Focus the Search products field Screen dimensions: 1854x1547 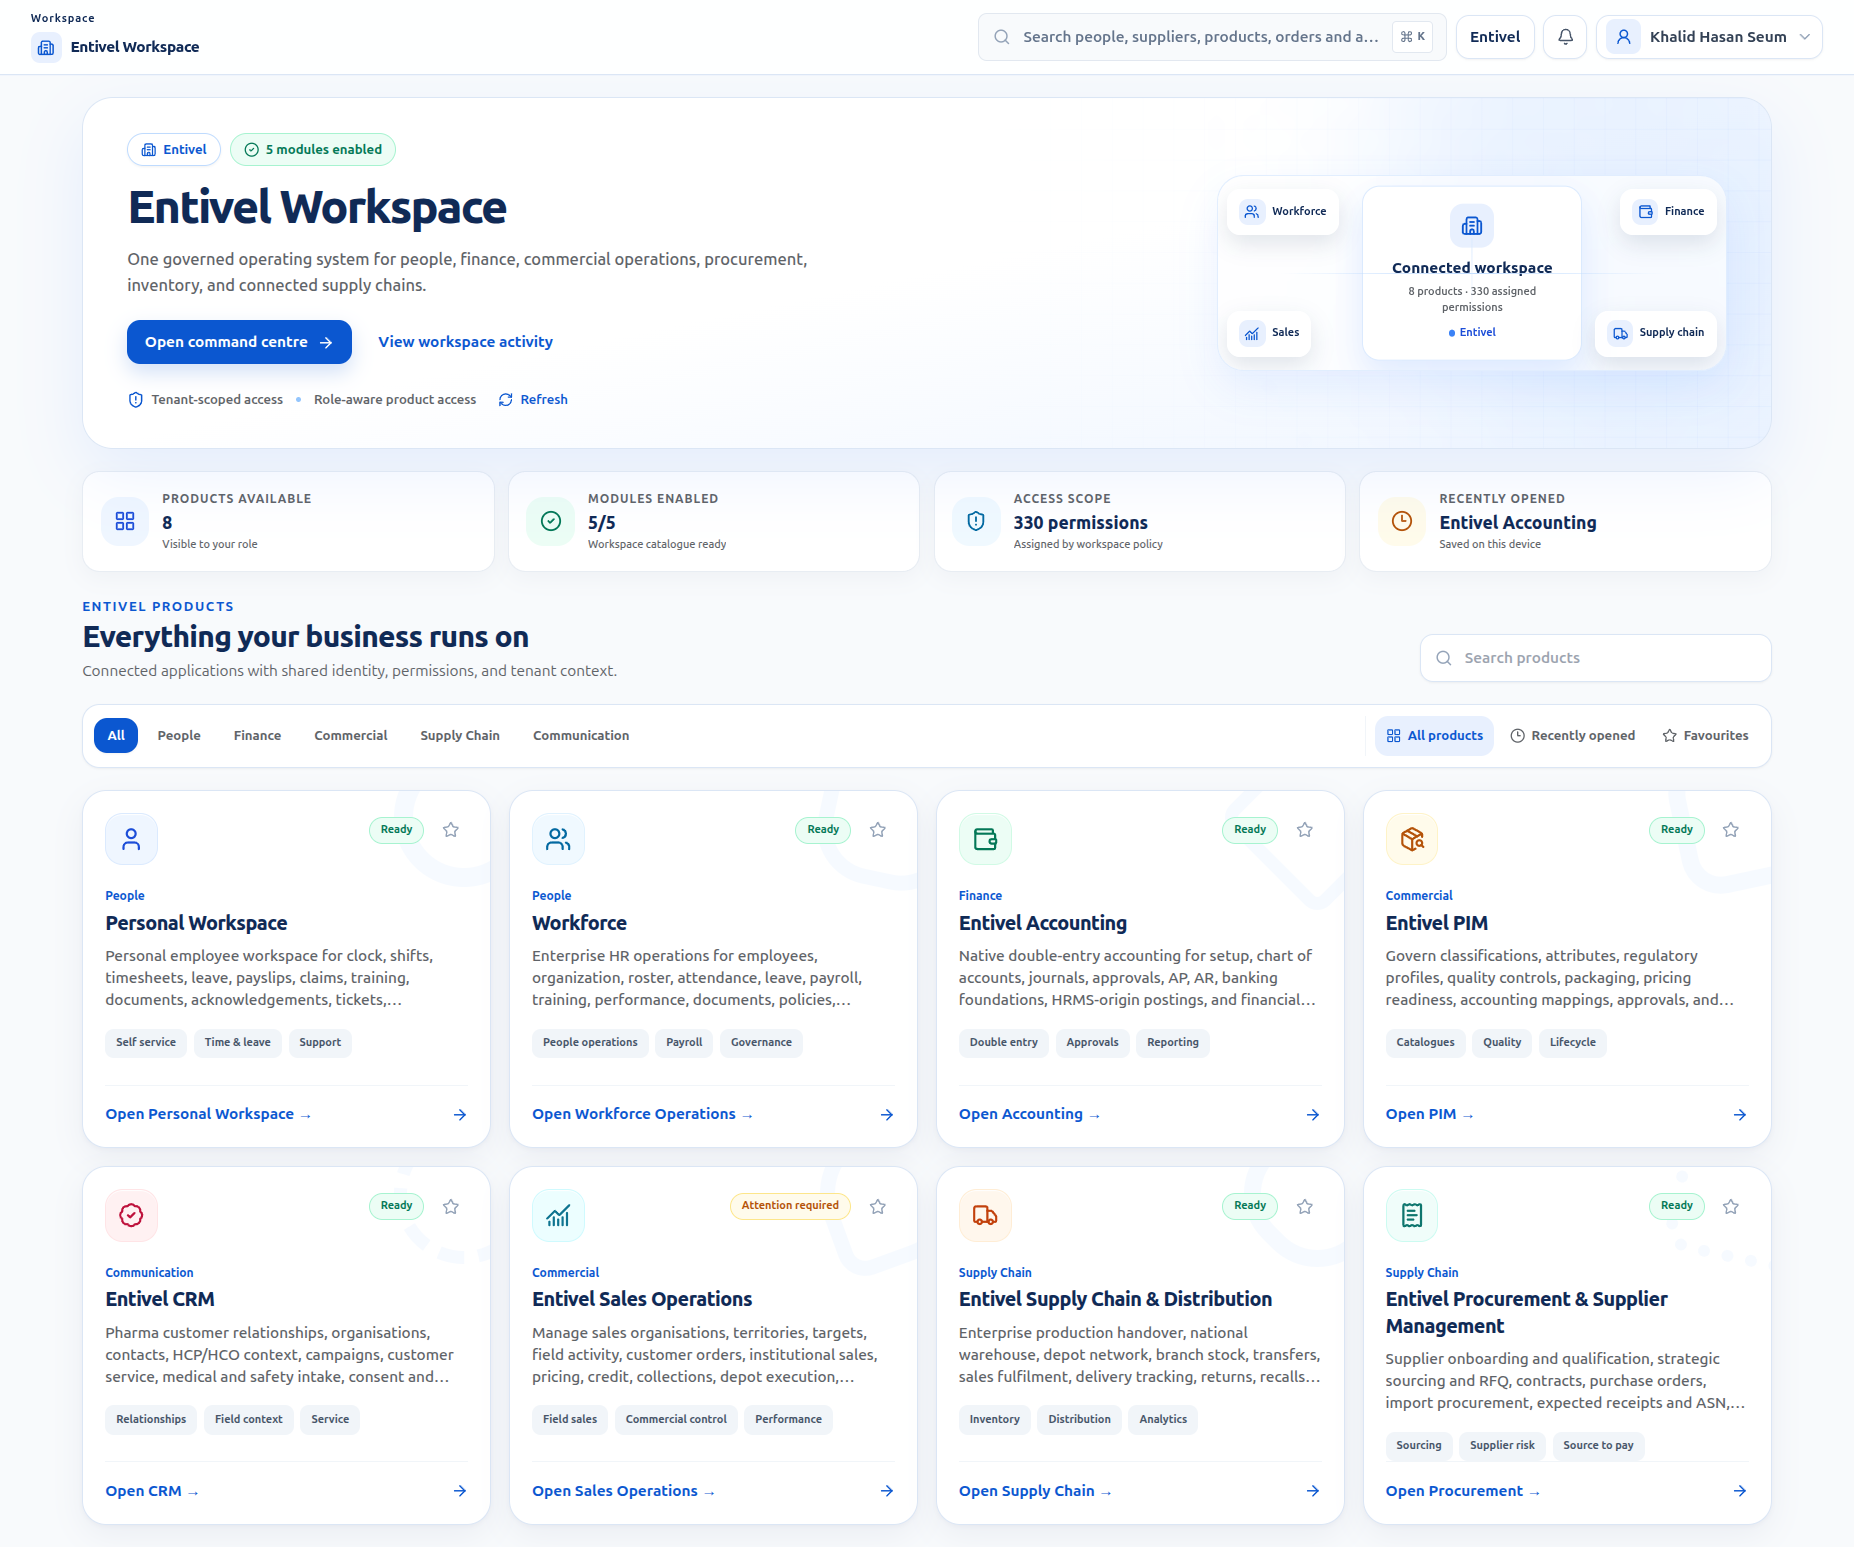(x=1596, y=658)
